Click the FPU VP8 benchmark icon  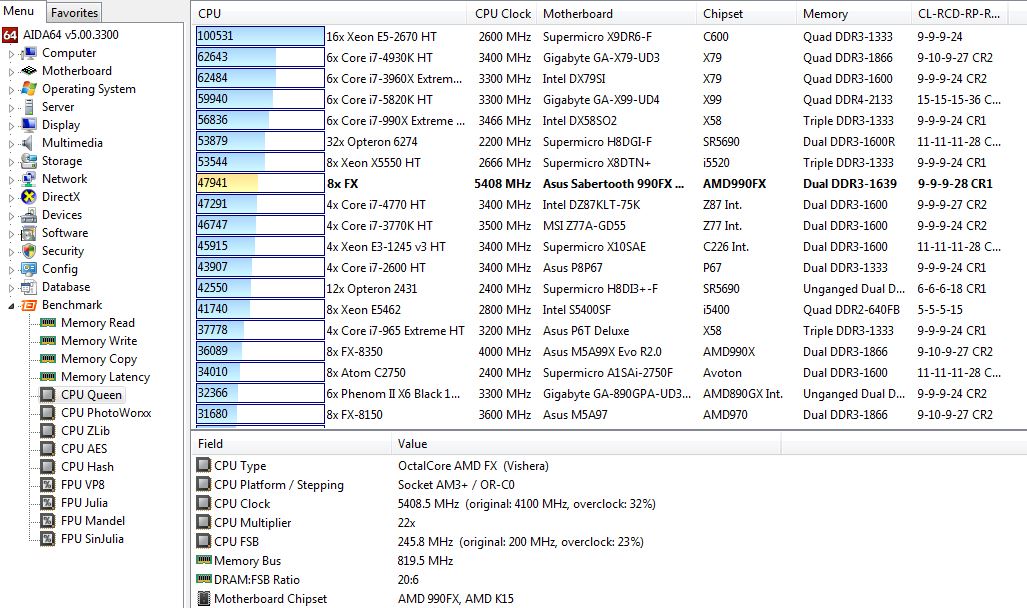[48, 485]
